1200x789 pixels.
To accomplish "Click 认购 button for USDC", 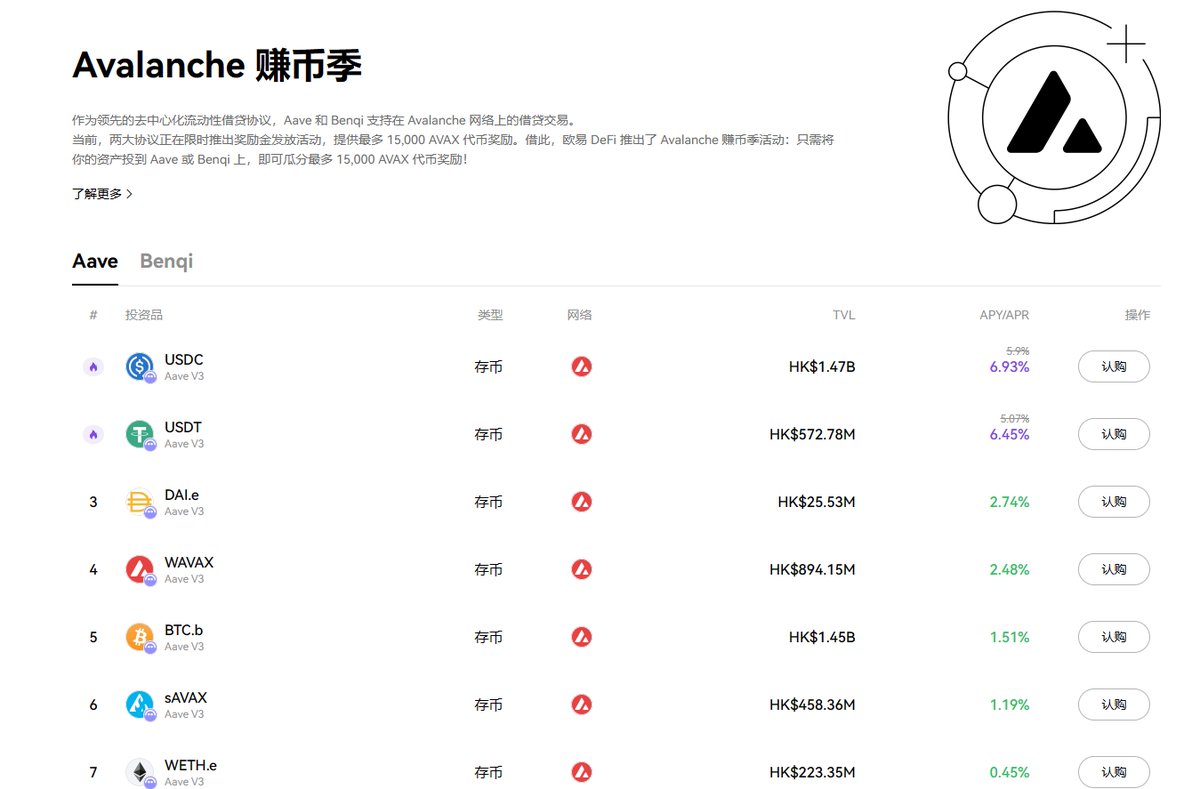I will [x=1114, y=367].
